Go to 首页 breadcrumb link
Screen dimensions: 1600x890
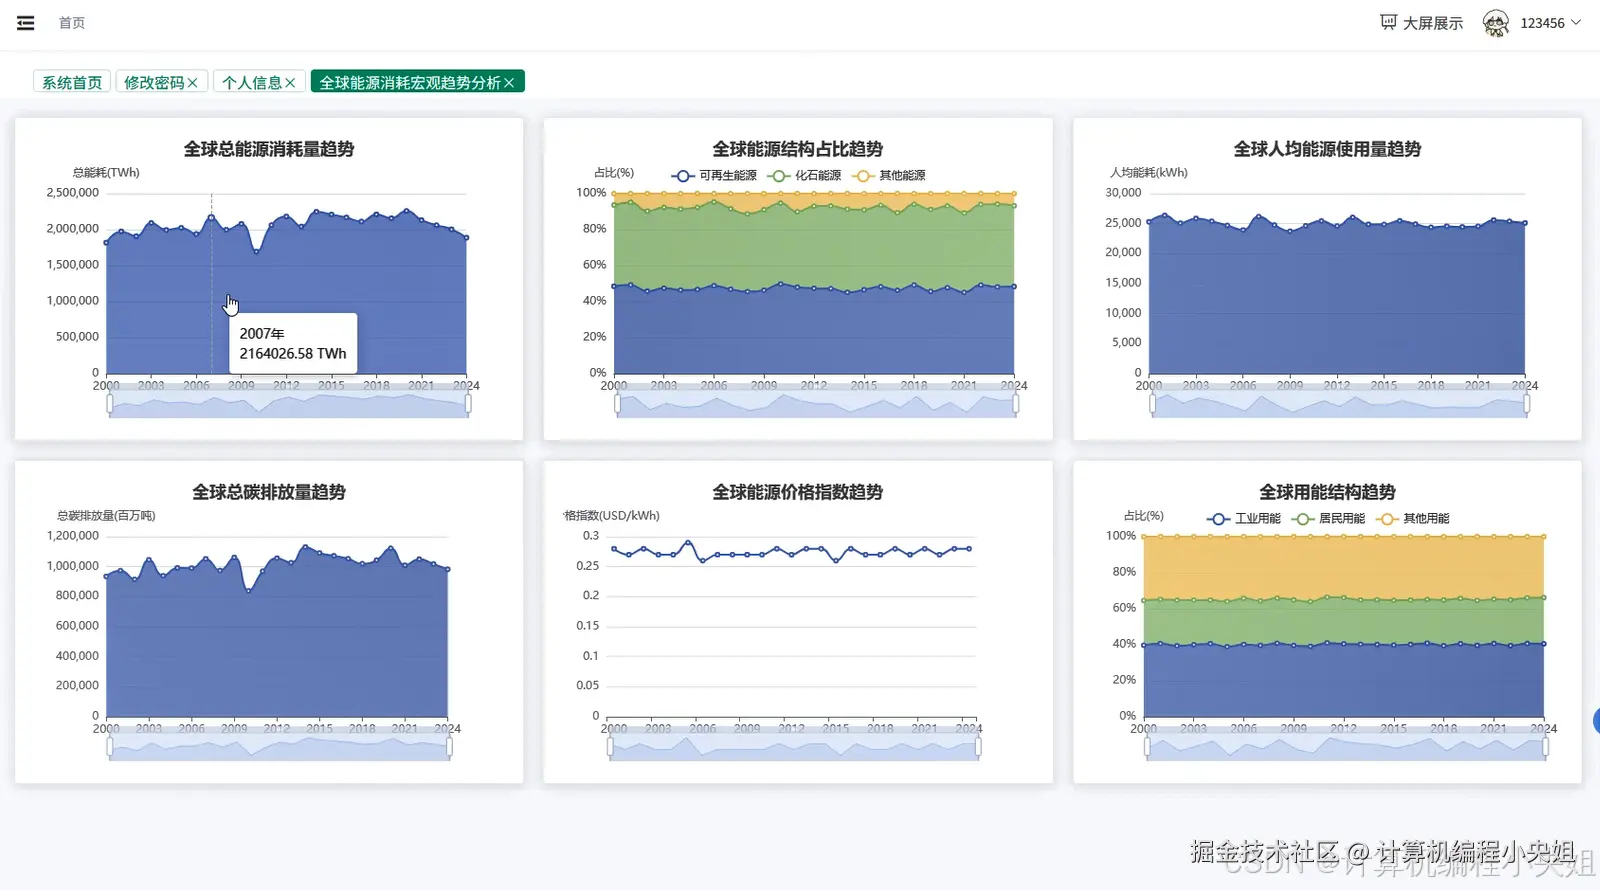point(72,23)
